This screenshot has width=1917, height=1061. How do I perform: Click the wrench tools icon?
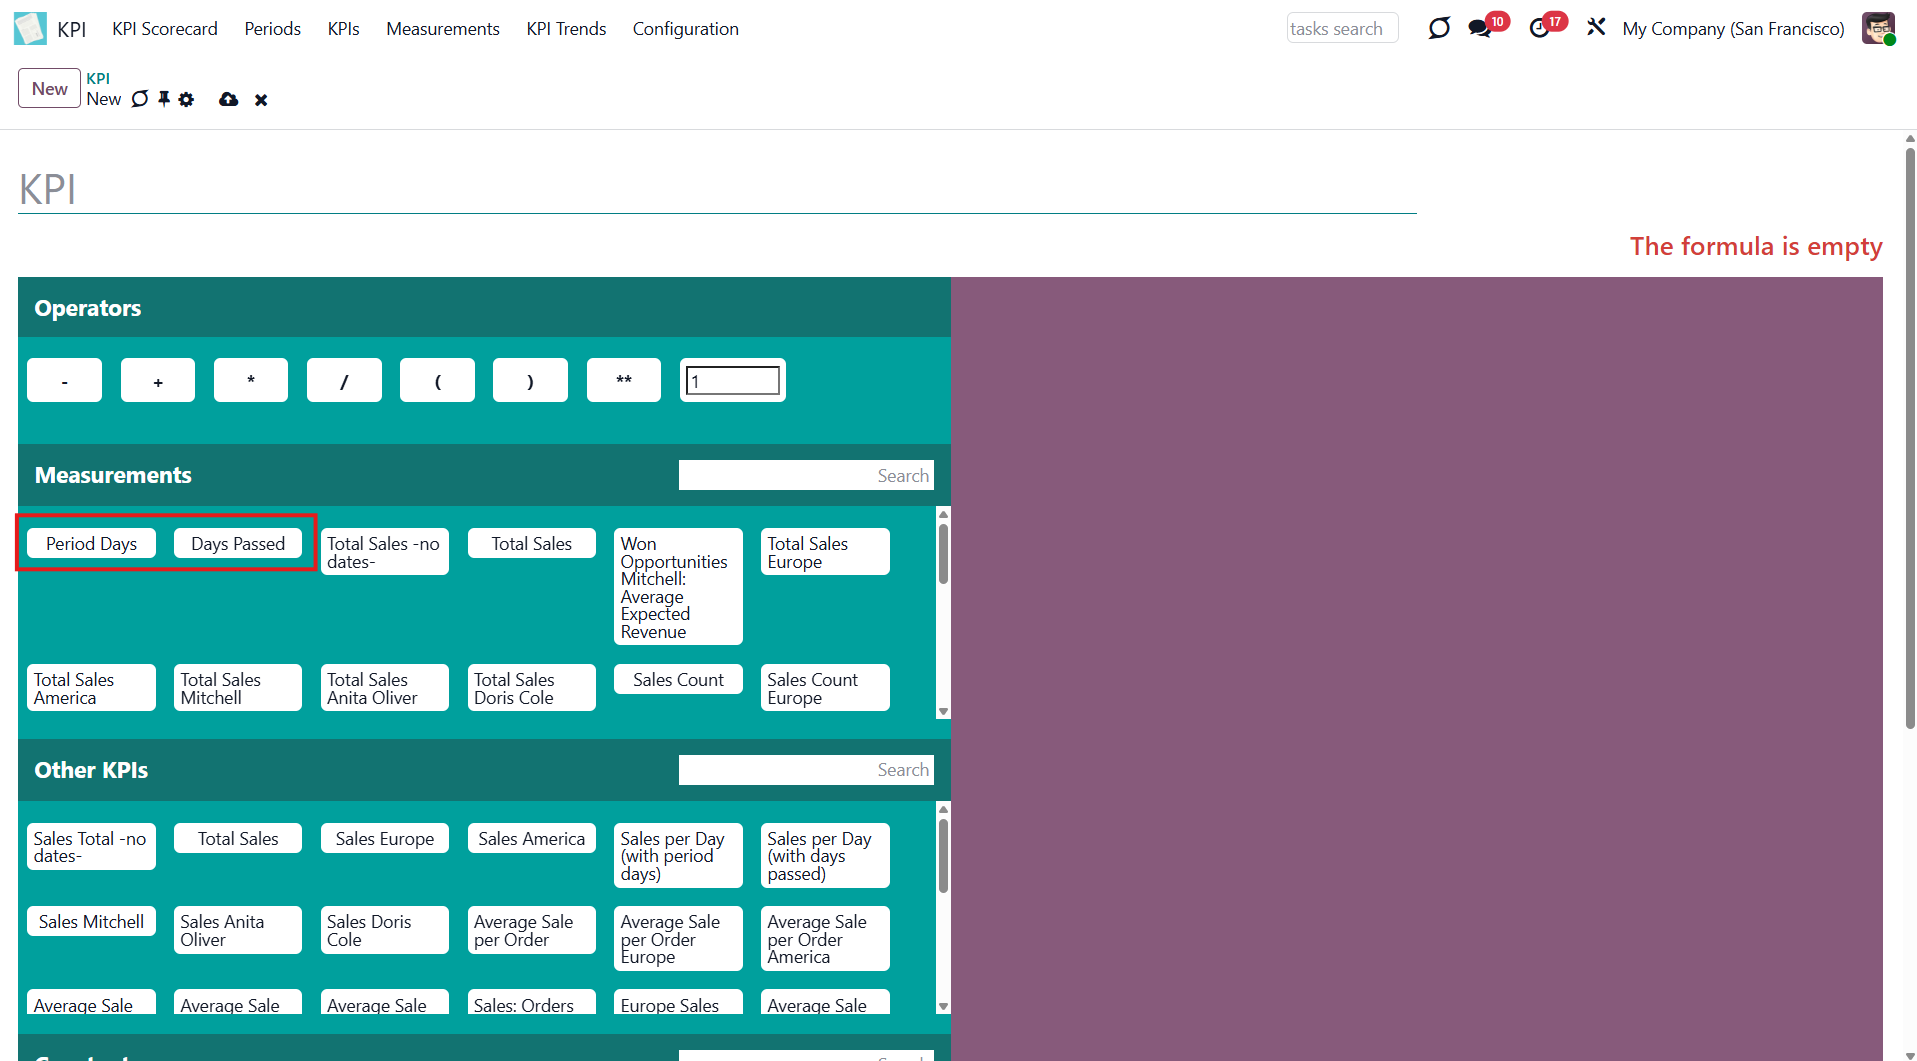coord(1596,28)
